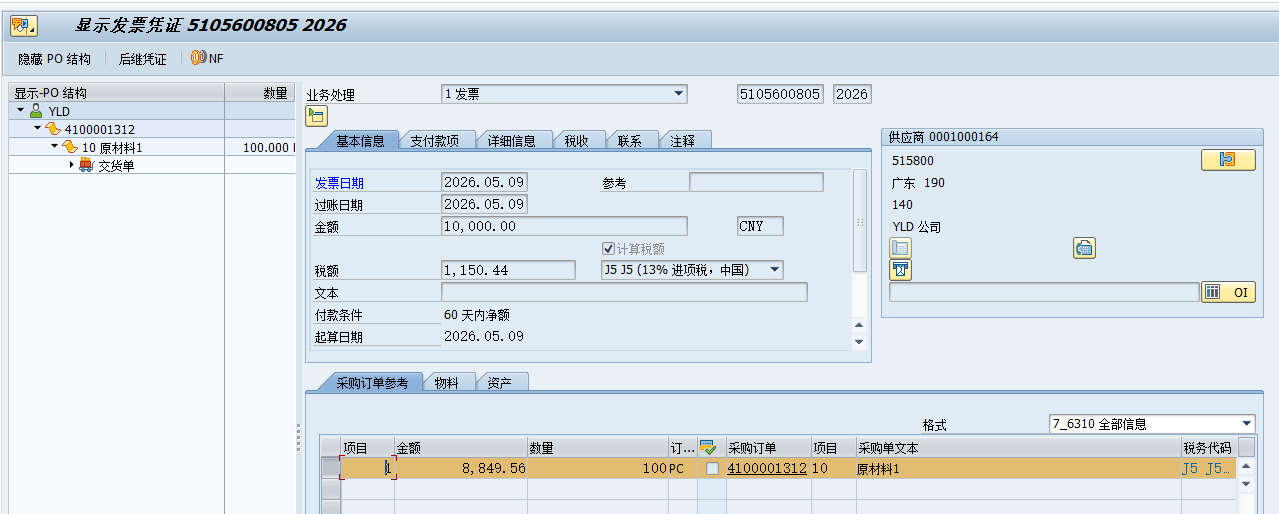Open the 注释 tab

tap(683, 141)
